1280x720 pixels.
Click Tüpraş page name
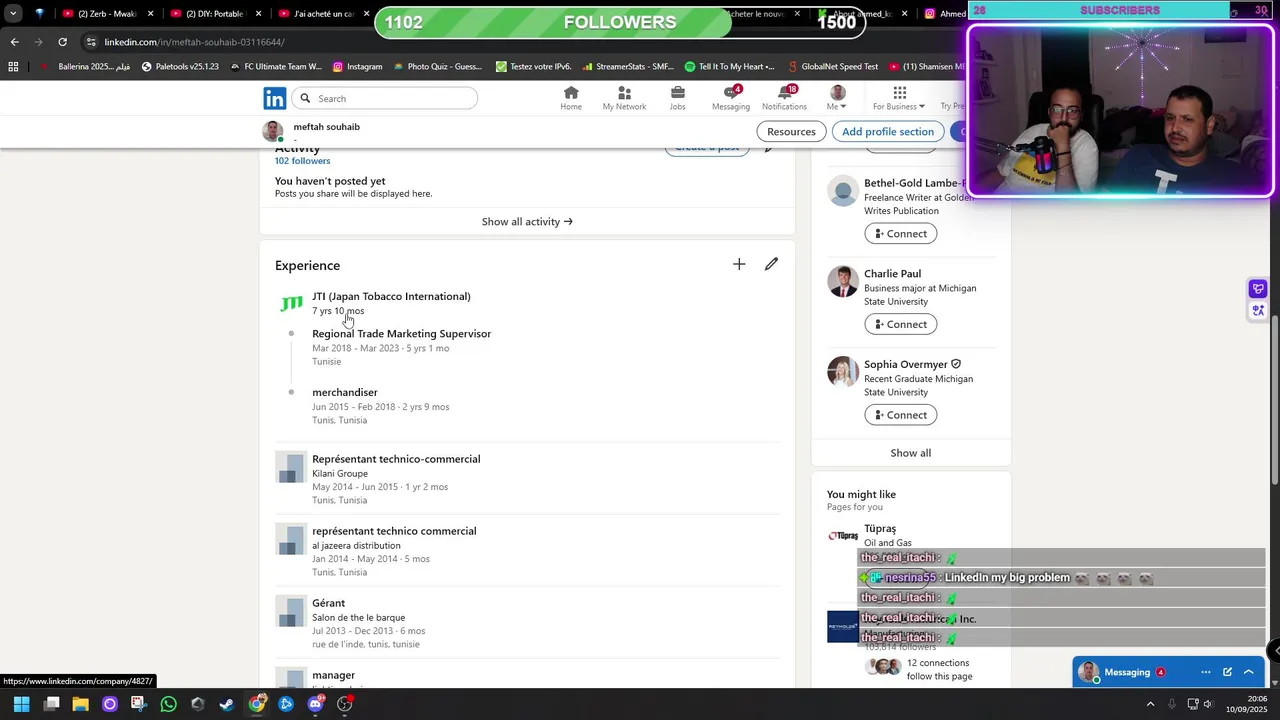tap(880, 528)
